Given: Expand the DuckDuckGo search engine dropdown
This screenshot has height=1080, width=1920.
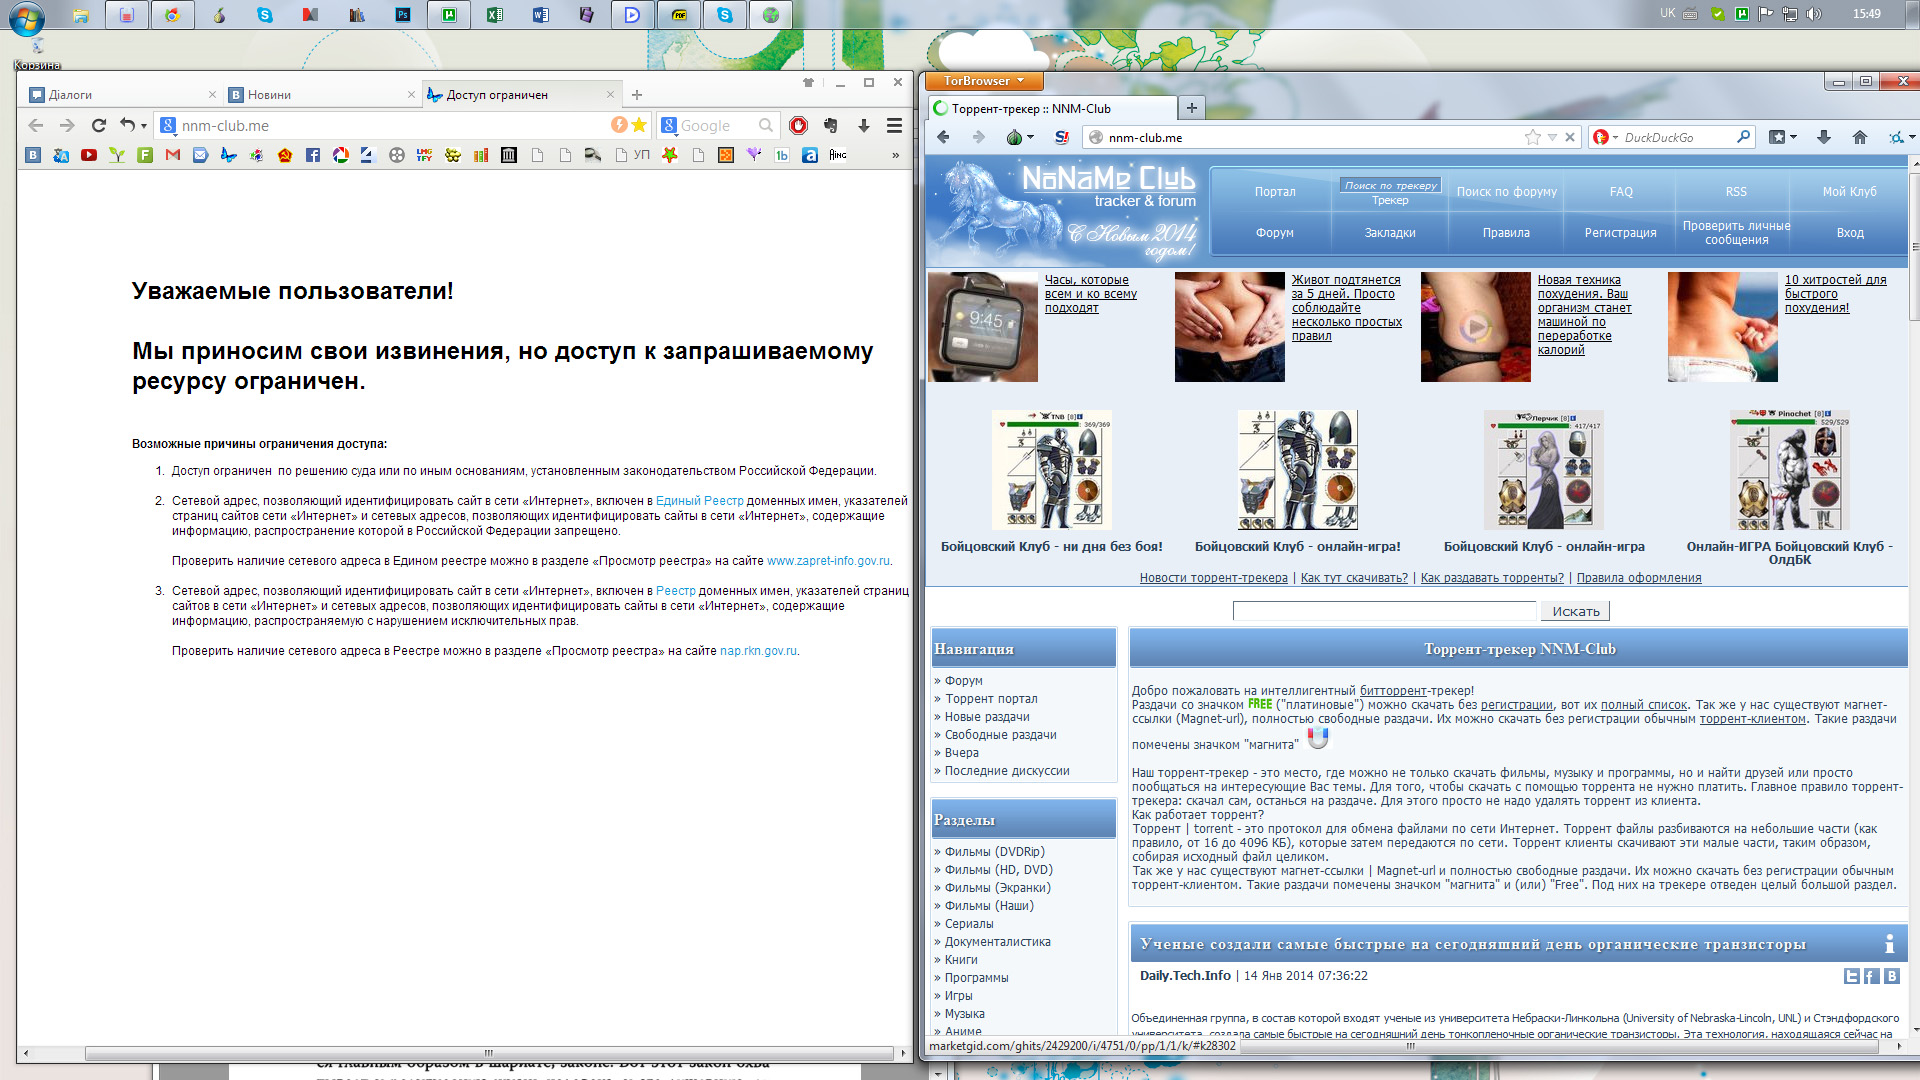Looking at the screenshot, I should 1615,138.
